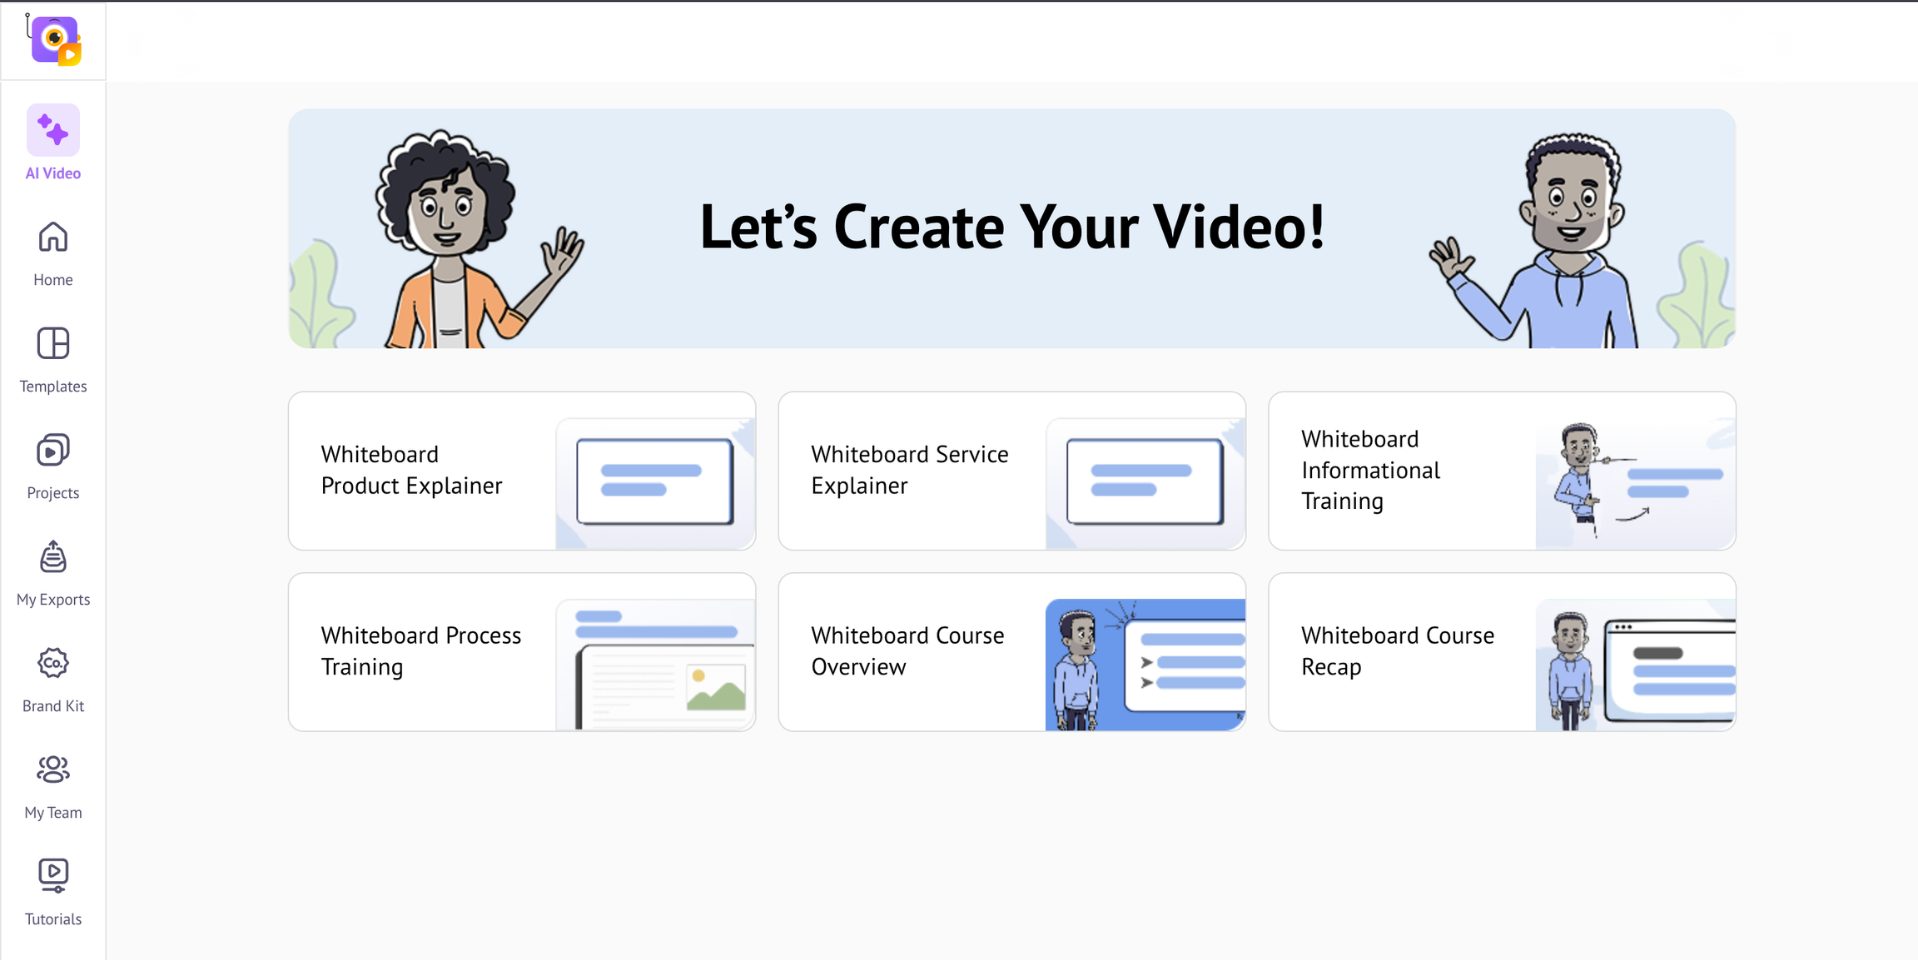Click the Let's Create Your Video banner
The height and width of the screenshot is (960, 1918).
pyautogui.click(x=1011, y=227)
